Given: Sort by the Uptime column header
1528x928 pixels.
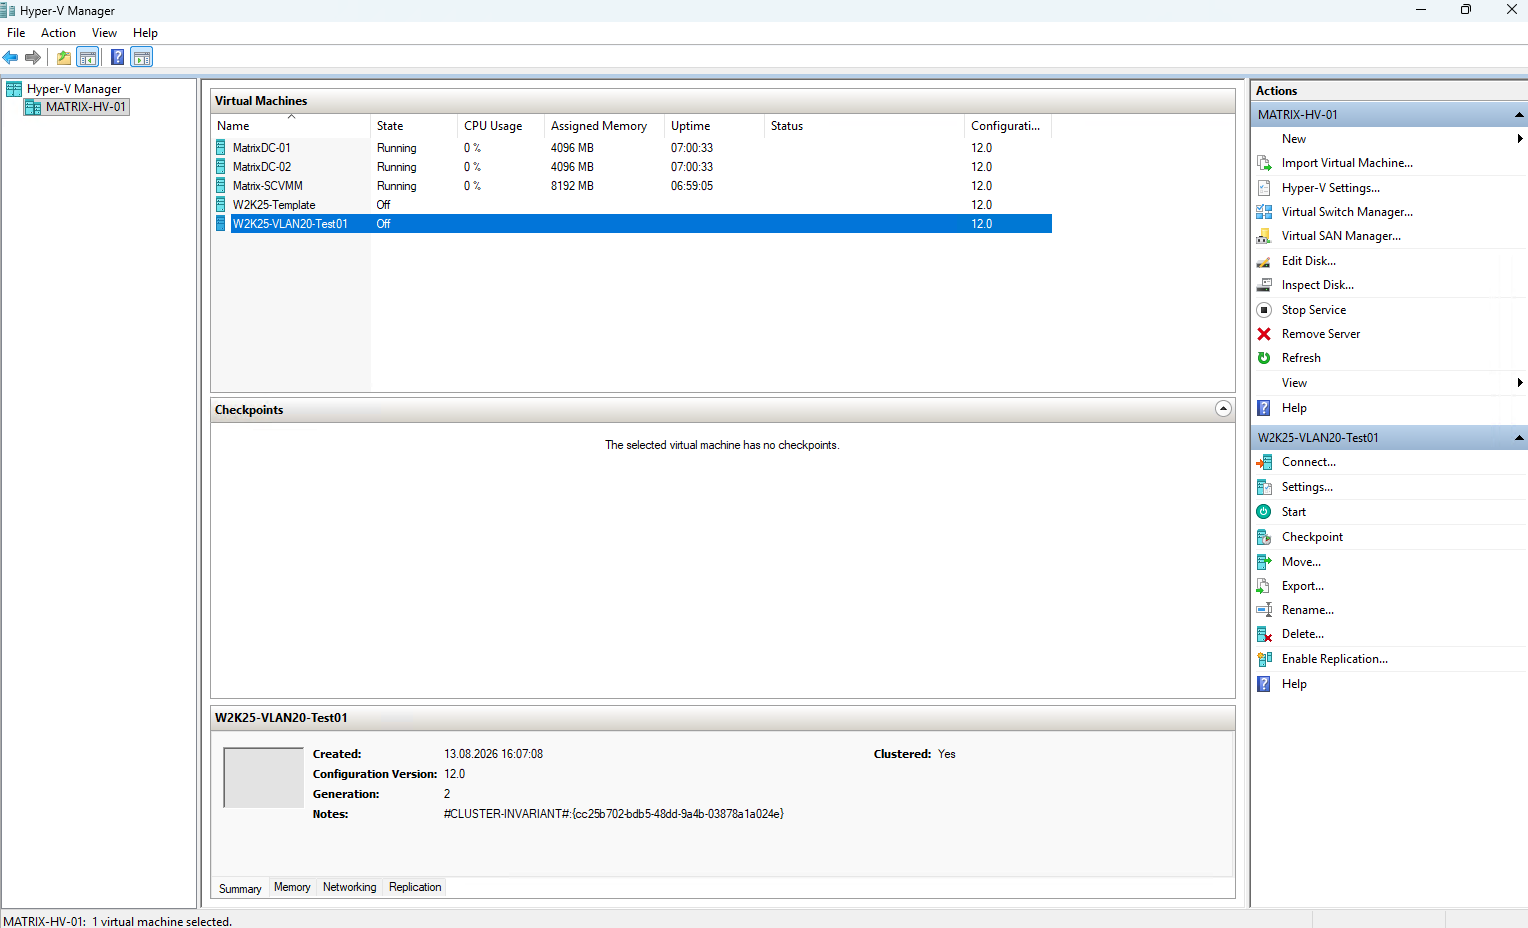Looking at the screenshot, I should click(x=714, y=126).
